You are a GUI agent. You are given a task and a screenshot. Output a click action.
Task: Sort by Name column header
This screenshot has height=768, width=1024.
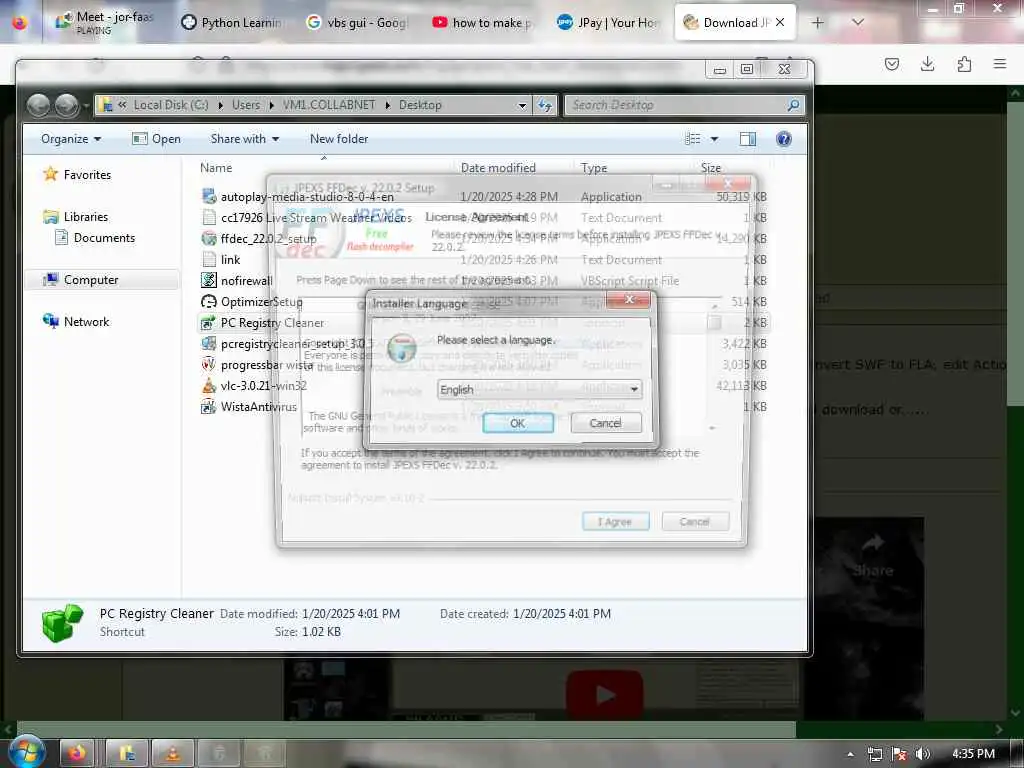click(x=216, y=168)
